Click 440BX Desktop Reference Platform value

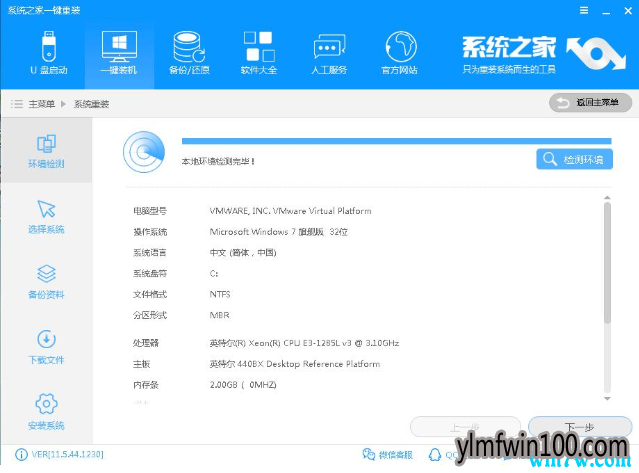tap(295, 364)
